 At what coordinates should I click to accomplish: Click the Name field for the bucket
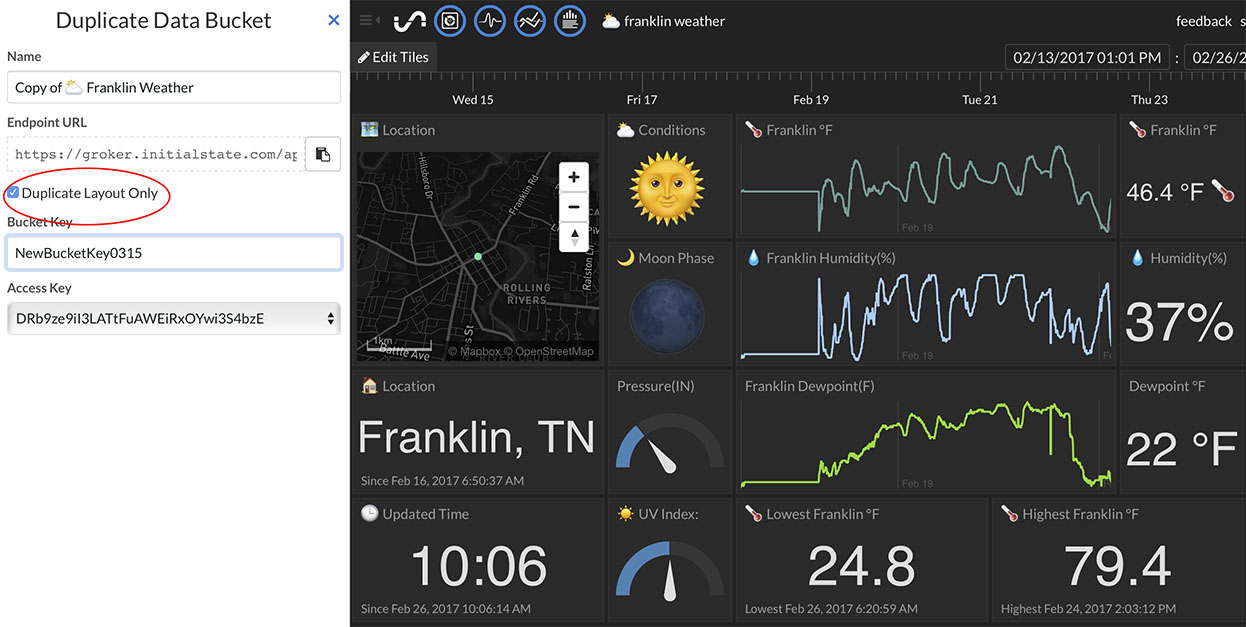coord(174,88)
